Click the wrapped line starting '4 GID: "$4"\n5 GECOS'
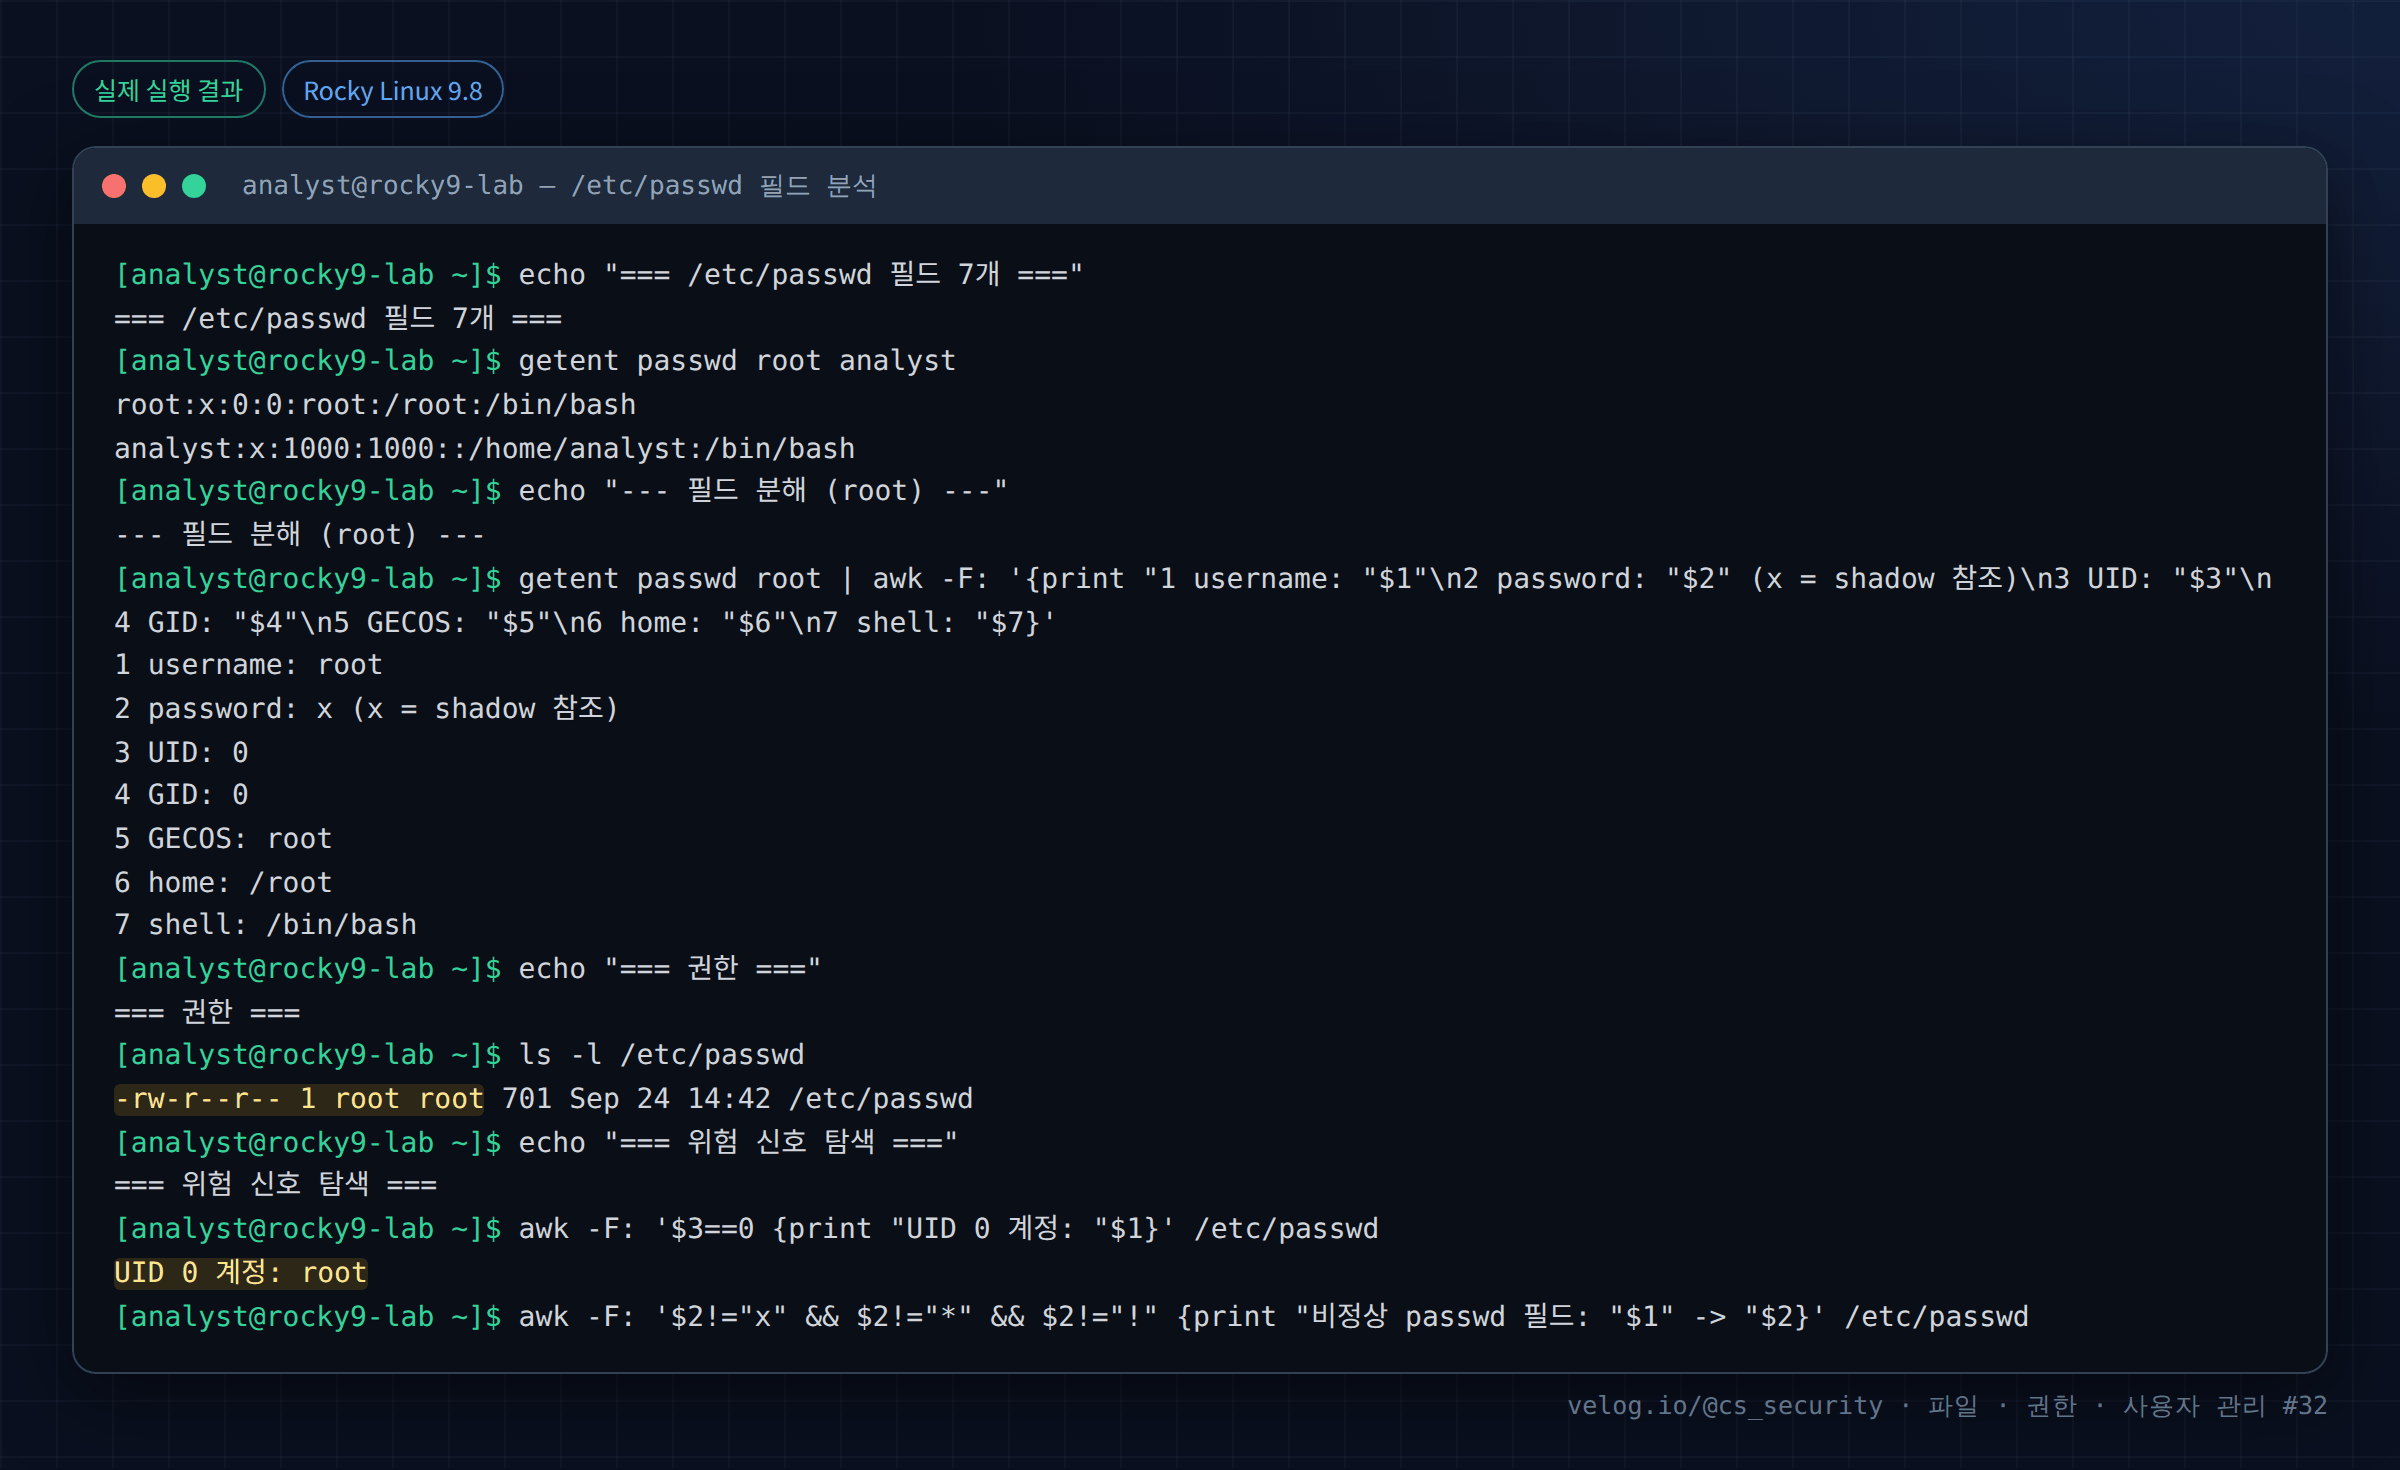The width and height of the screenshot is (2400, 1470). pos(585,623)
